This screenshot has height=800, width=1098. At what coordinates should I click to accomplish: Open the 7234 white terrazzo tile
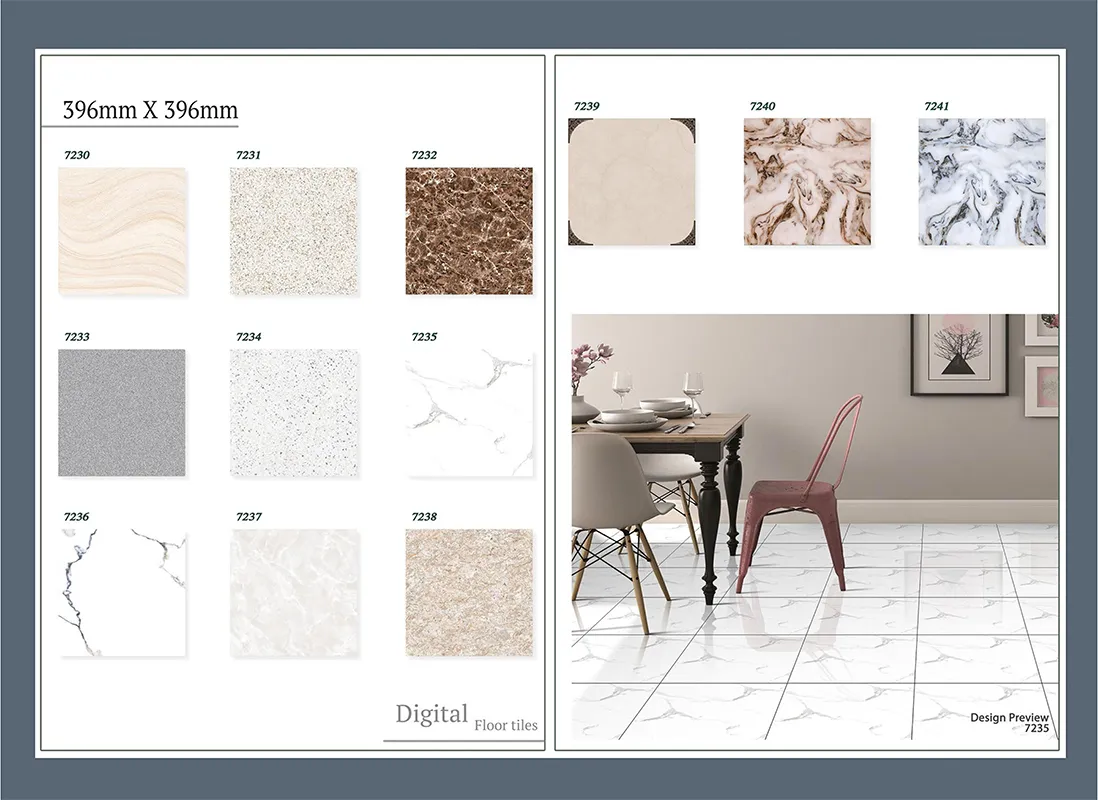[x=294, y=412]
